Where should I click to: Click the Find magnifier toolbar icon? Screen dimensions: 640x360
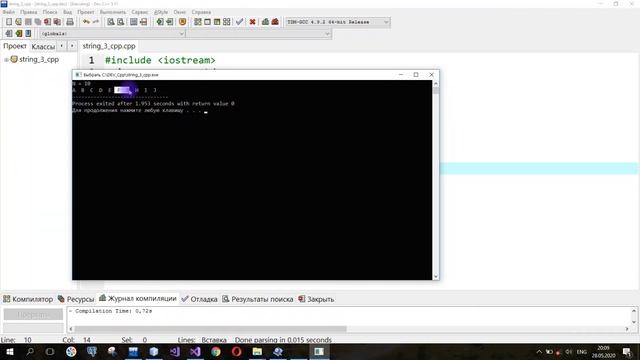tap(111, 22)
